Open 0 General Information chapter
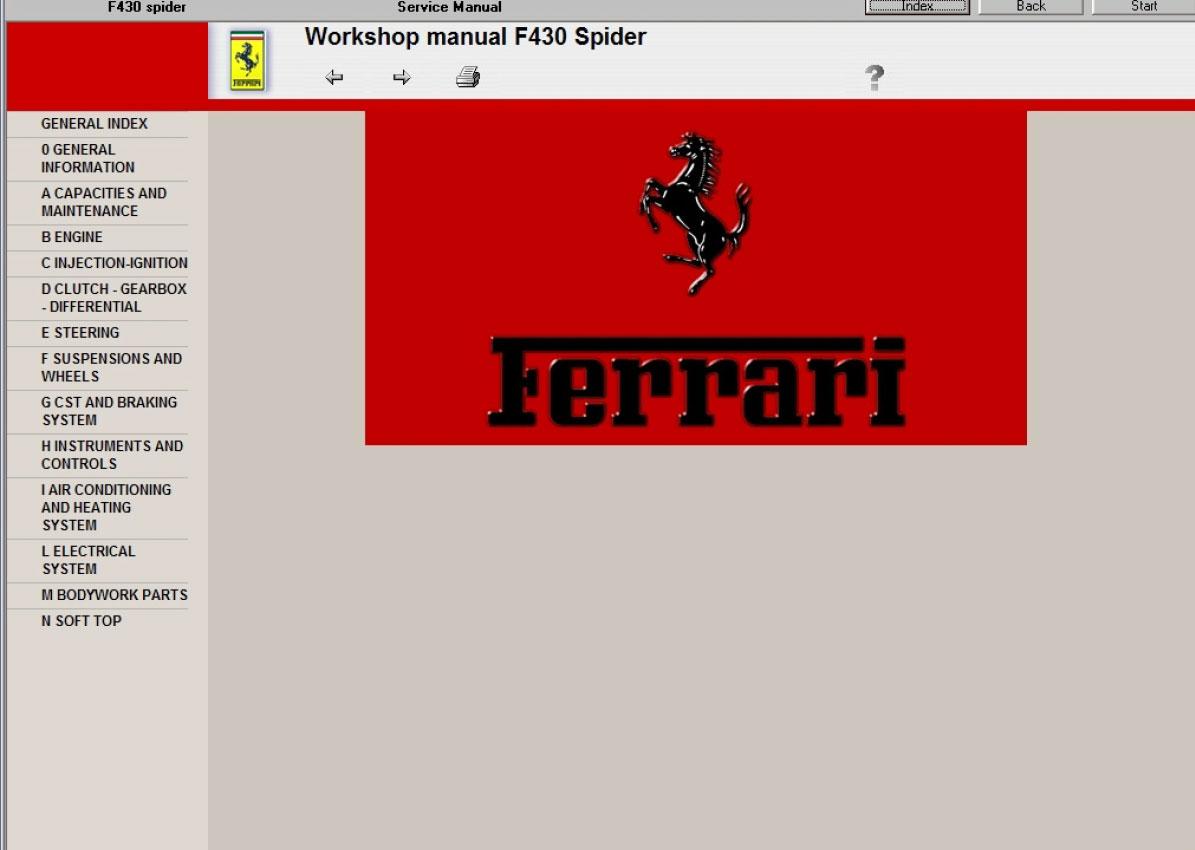This screenshot has height=850, width=1195. coord(88,159)
